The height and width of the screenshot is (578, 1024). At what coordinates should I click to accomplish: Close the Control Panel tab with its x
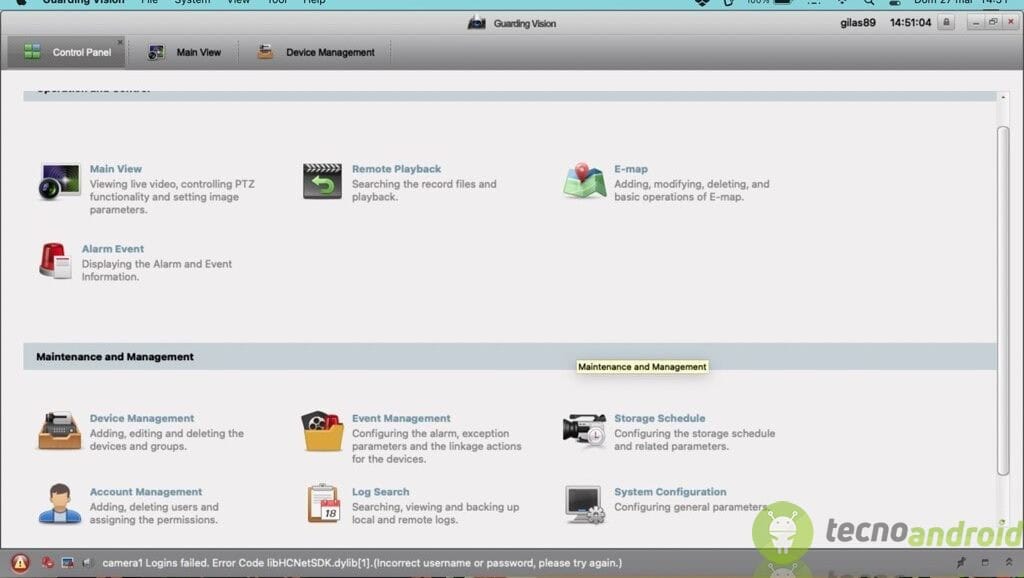point(120,42)
